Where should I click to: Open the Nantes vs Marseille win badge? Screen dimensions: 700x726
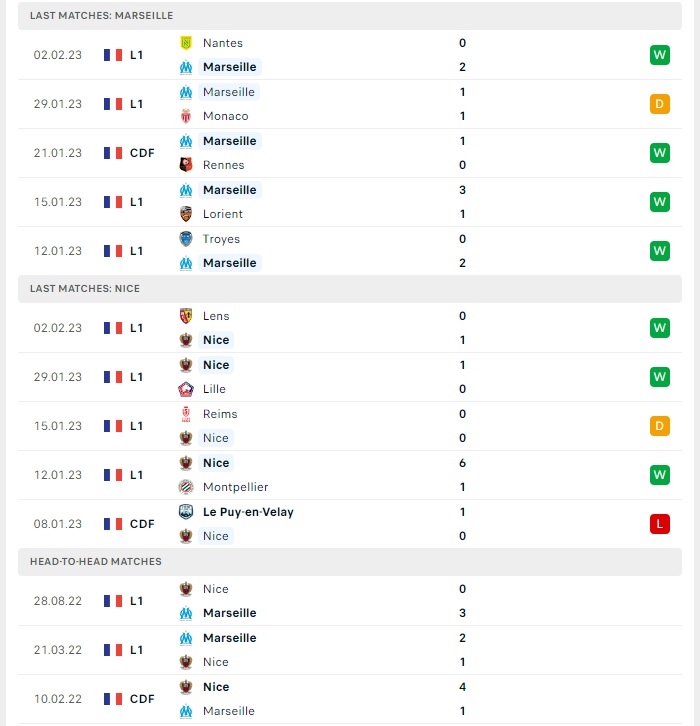pos(660,55)
